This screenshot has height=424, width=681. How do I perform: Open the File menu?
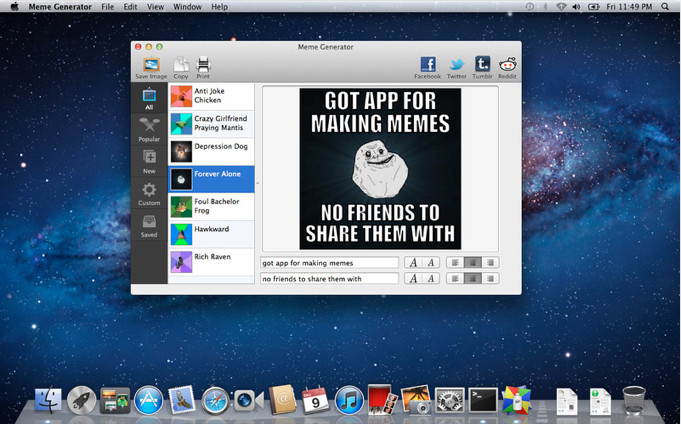[107, 7]
